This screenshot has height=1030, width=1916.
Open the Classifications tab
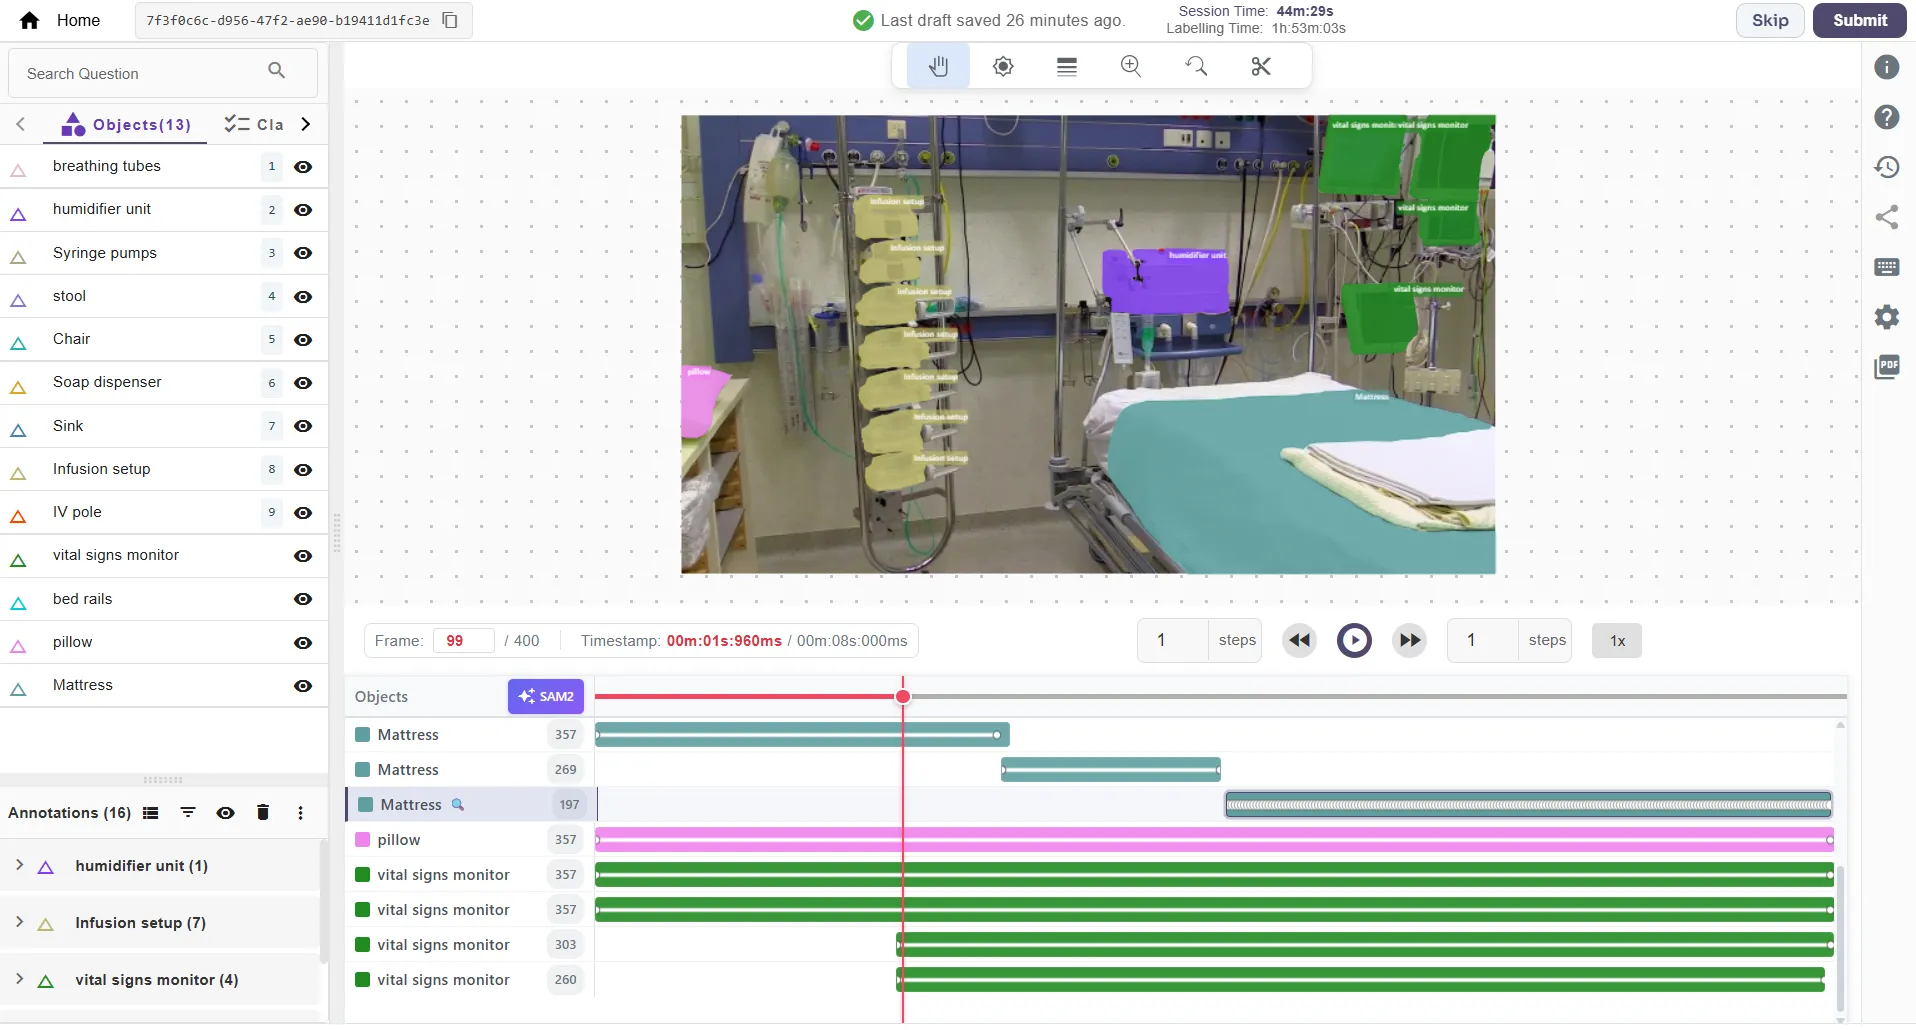tap(256, 124)
